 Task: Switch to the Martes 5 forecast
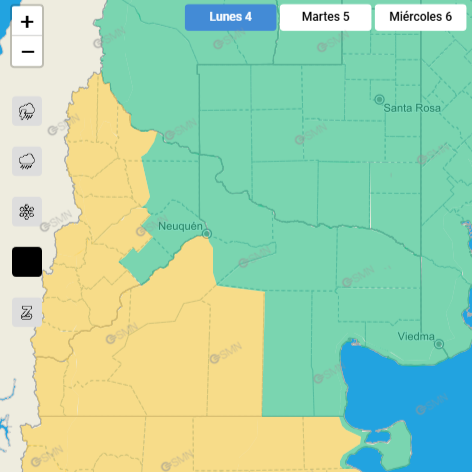325,17
